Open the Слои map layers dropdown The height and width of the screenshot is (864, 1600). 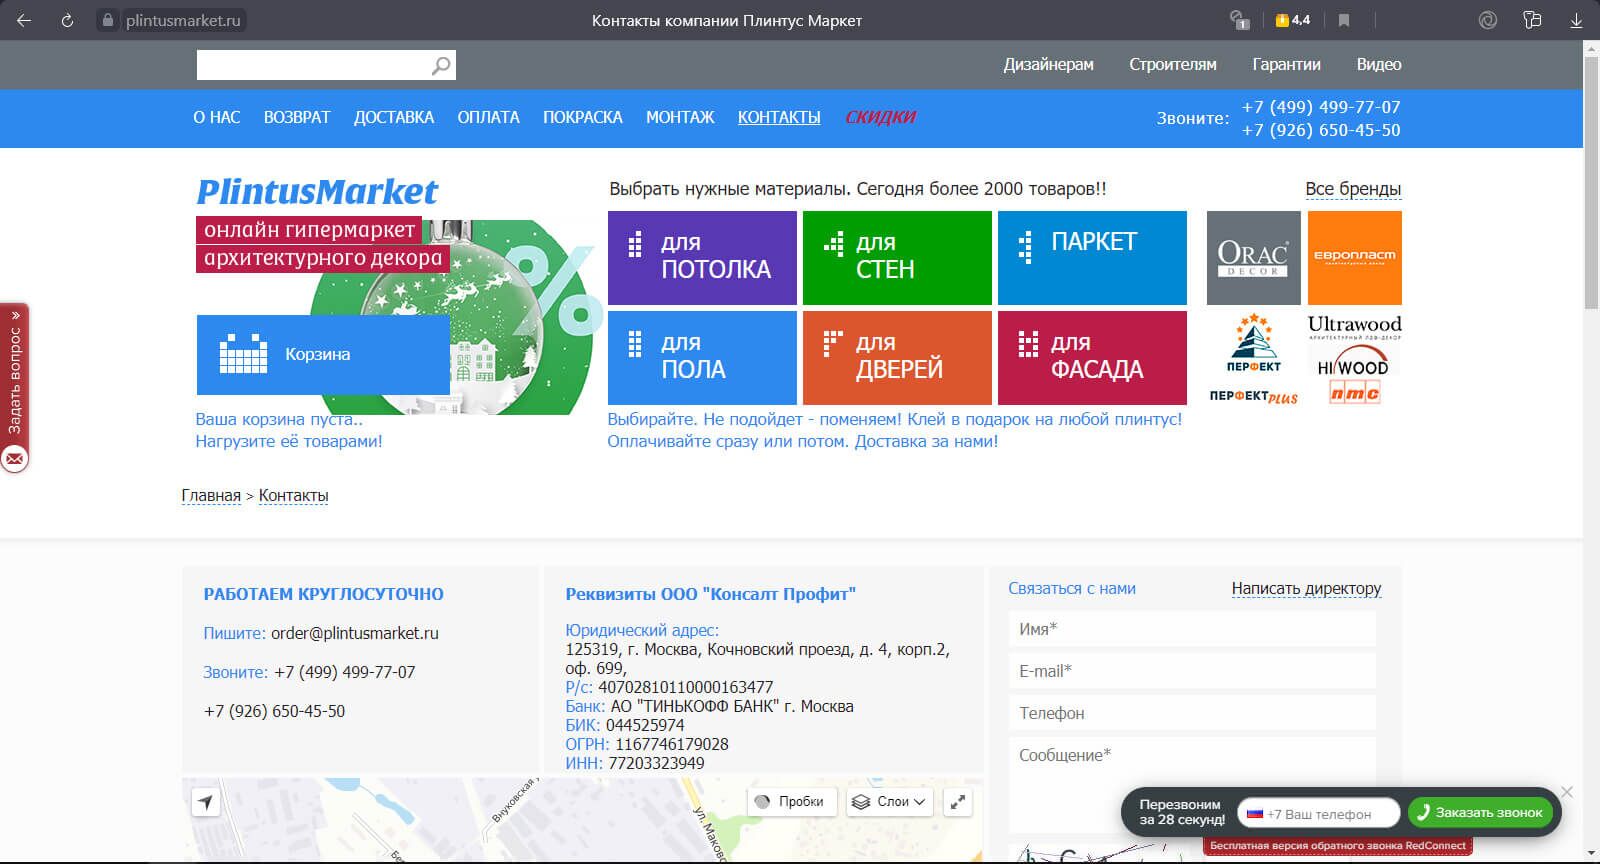[888, 802]
